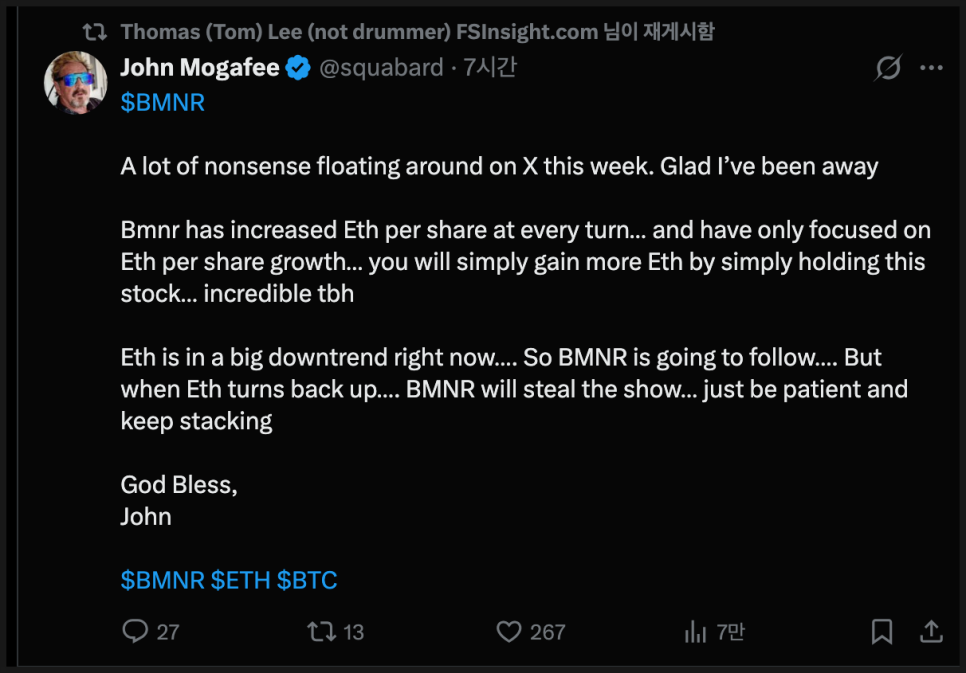Click the 267 likes count
Viewport: 966px width, 673px height.
tap(547, 632)
